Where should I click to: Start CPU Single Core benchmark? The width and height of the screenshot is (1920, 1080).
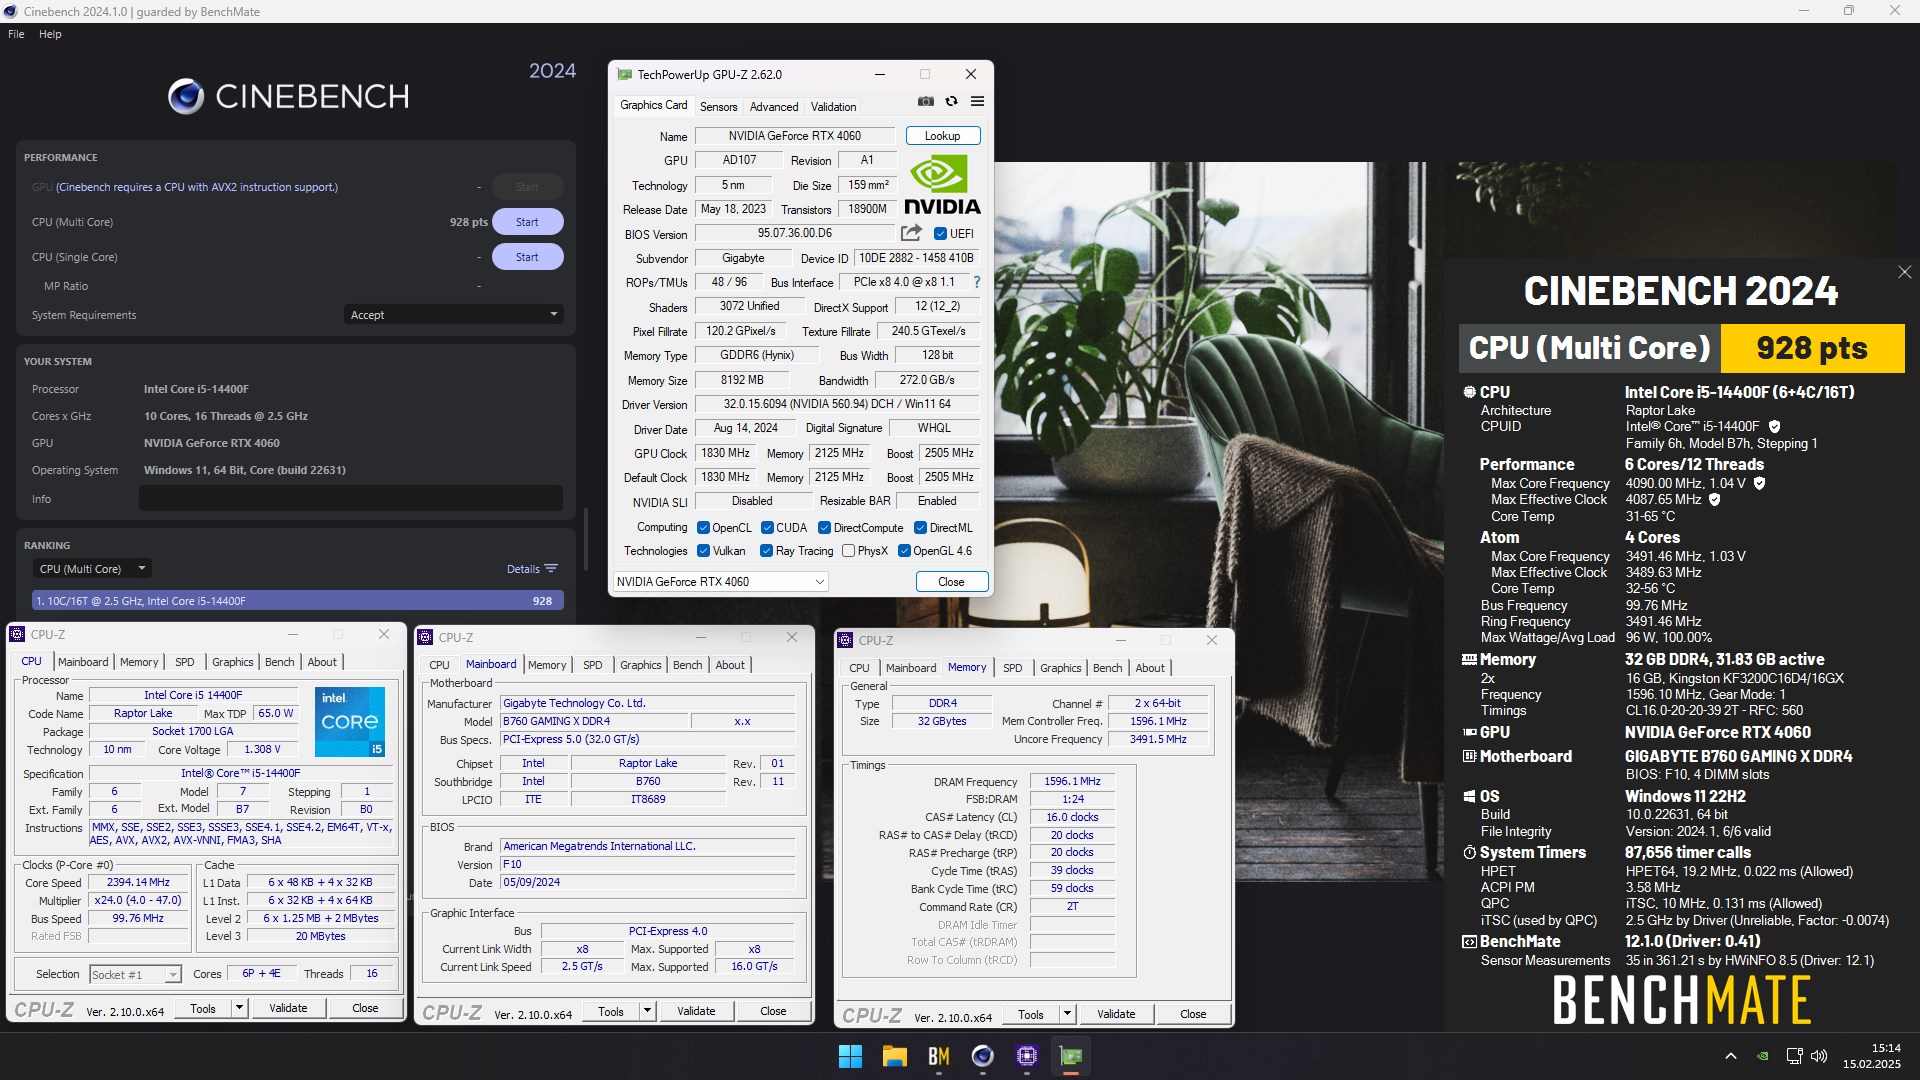coord(527,257)
